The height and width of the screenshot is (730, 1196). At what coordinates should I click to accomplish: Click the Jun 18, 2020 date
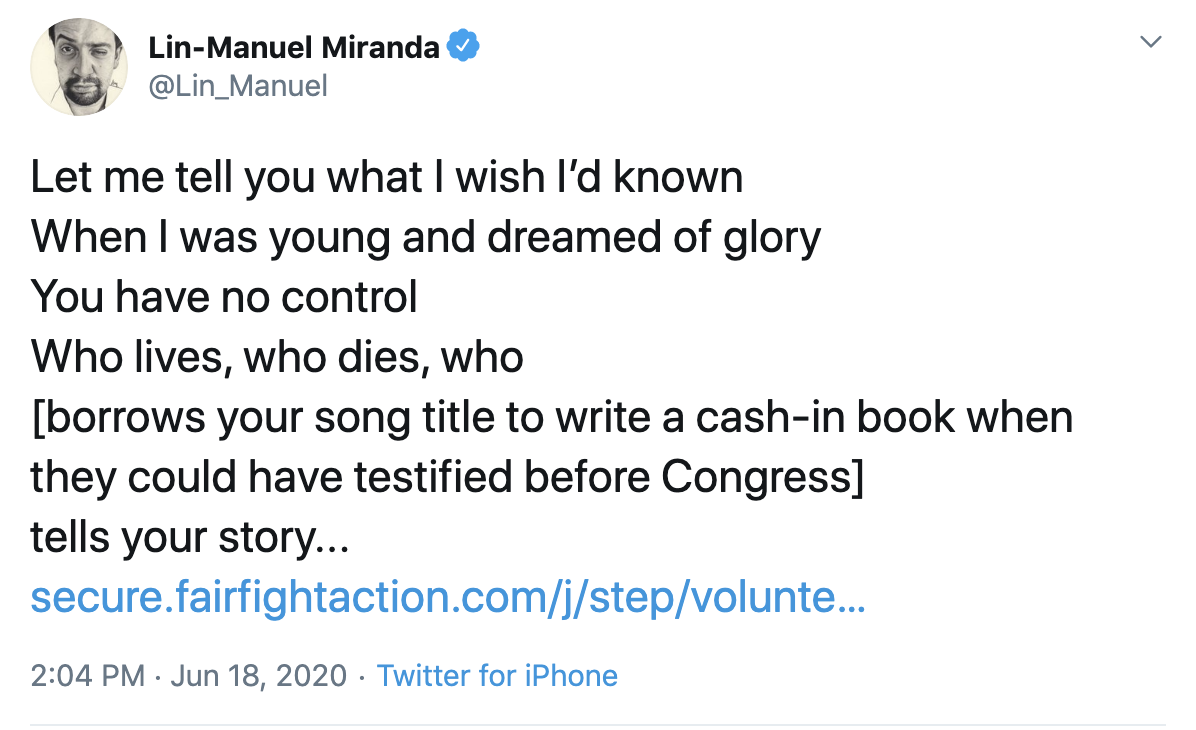[259, 676]
